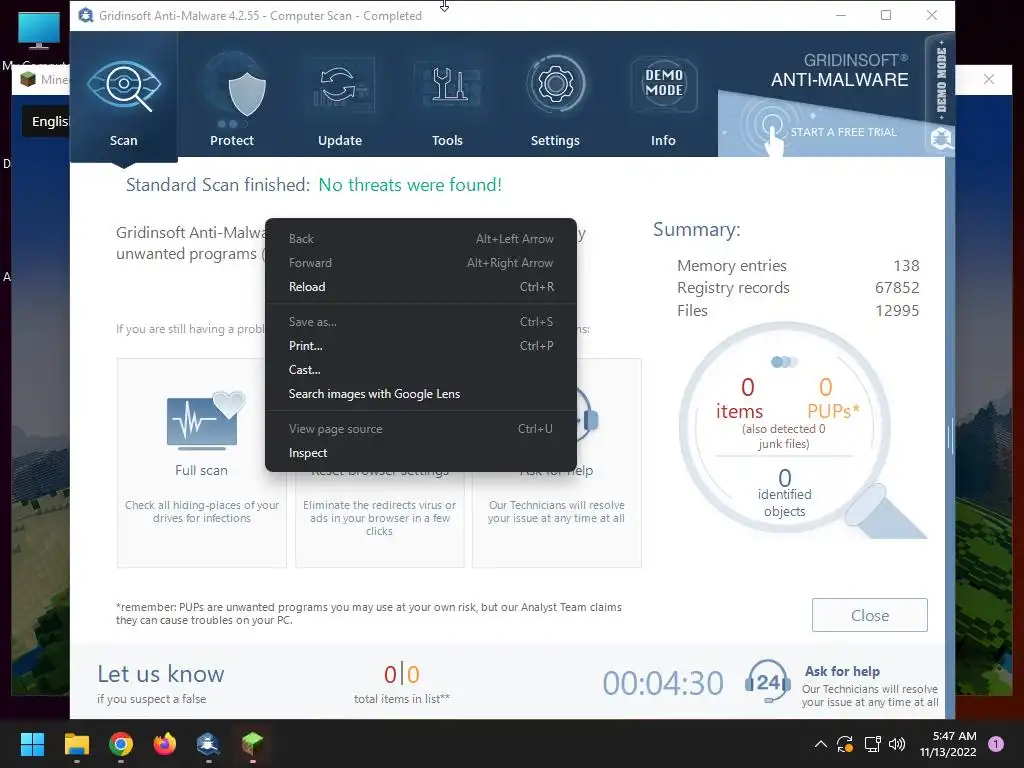Click the desktop computer icon top left
Screen dimensions: 1024x768
point(39,31)
